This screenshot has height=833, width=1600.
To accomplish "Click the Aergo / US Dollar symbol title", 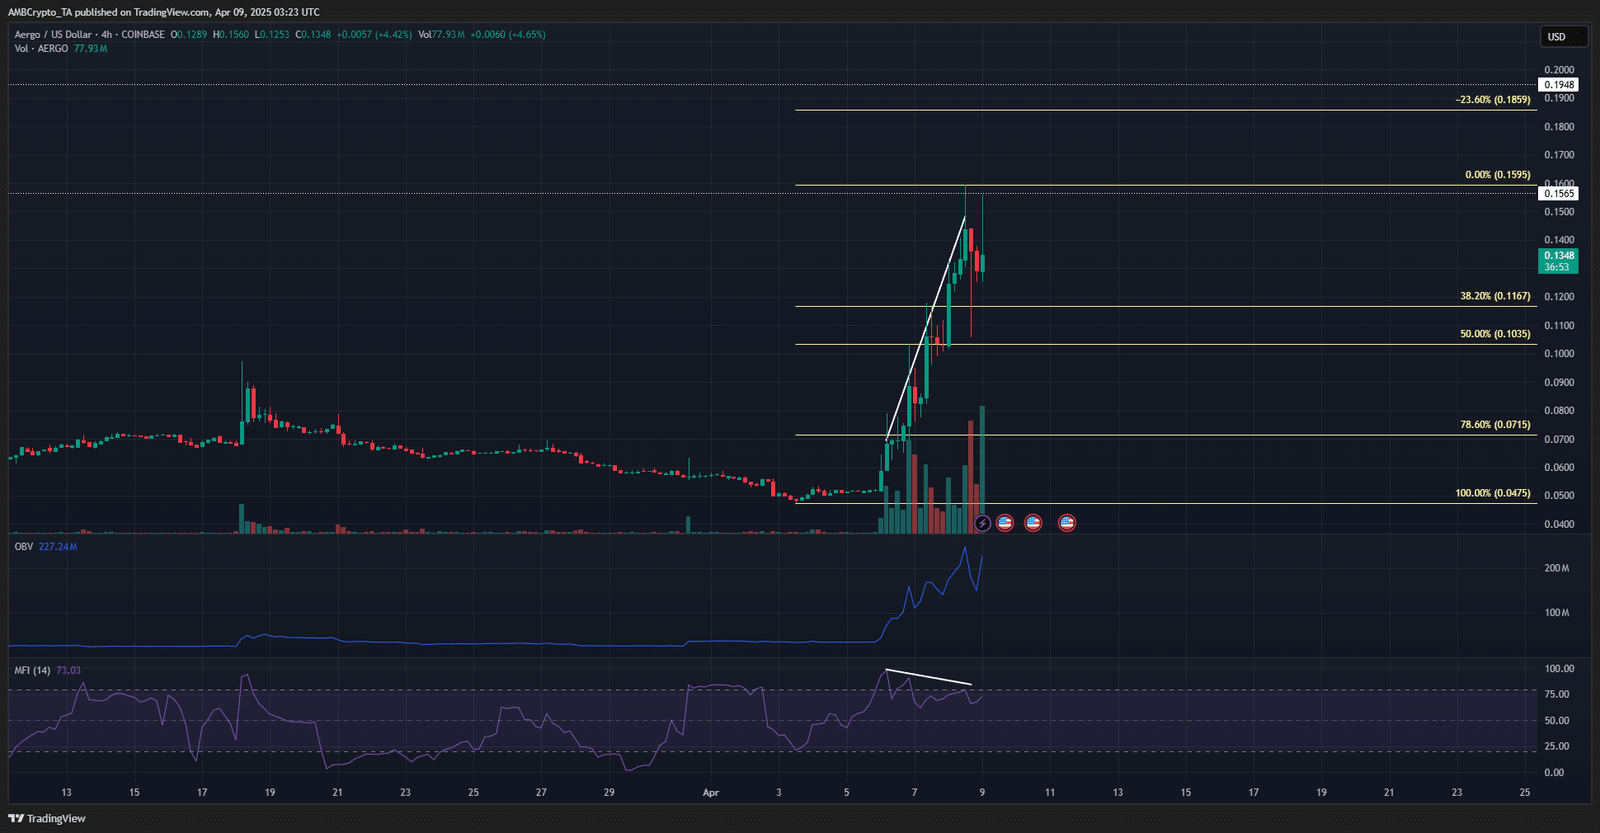I will pyautogui.click(x=54, y=35).
